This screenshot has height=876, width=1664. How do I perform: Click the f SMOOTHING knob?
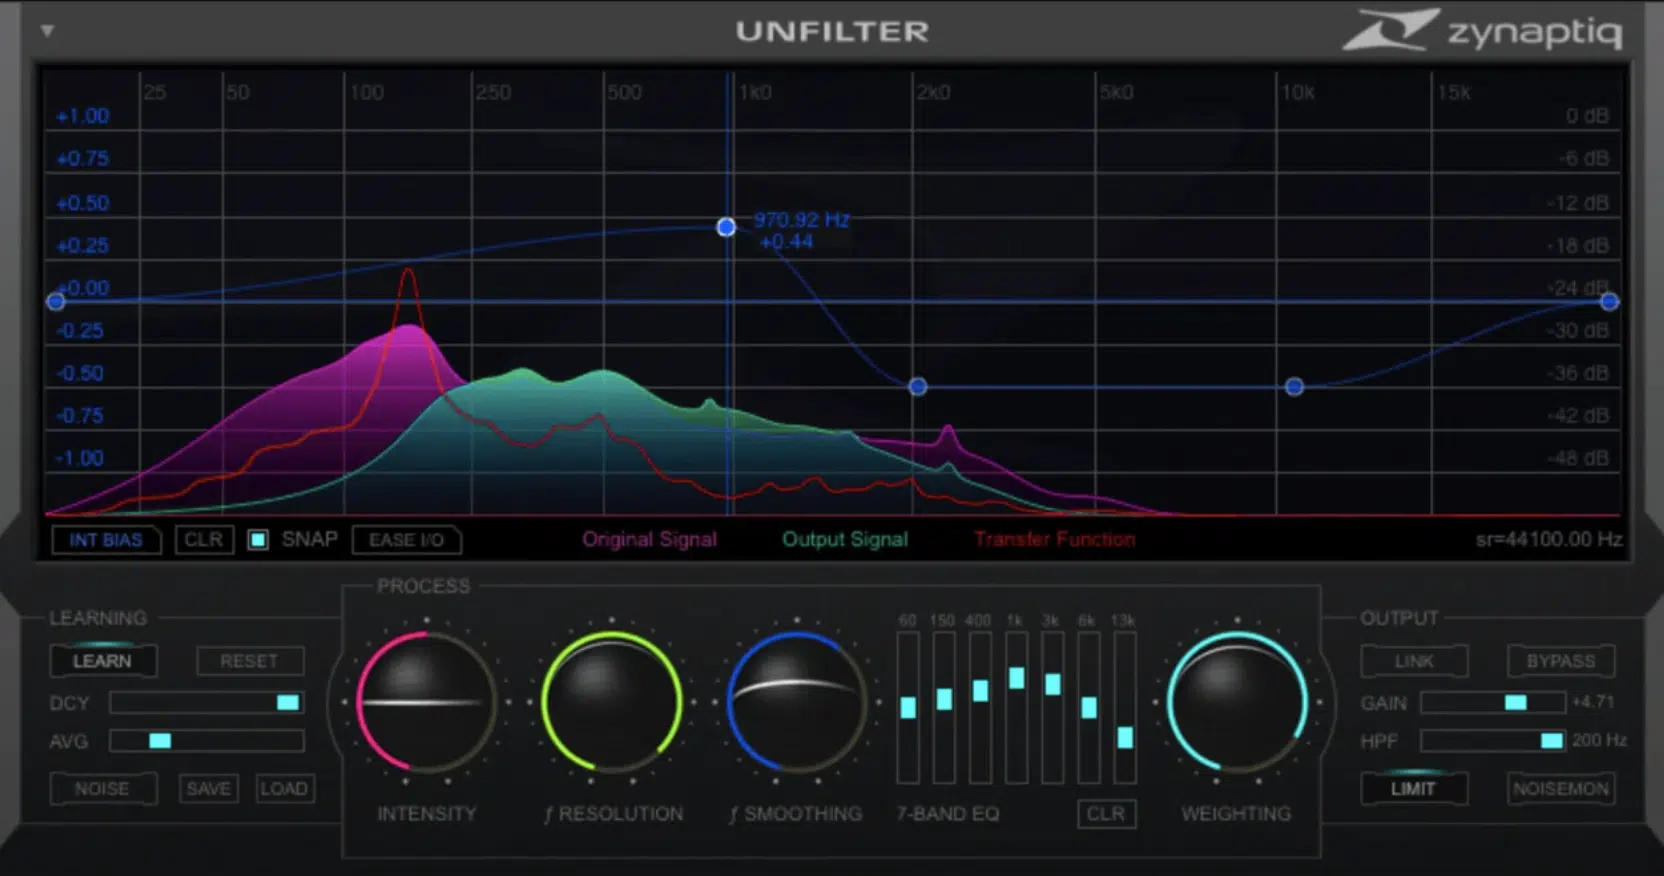pyautogui.click(x=797, y=702)
